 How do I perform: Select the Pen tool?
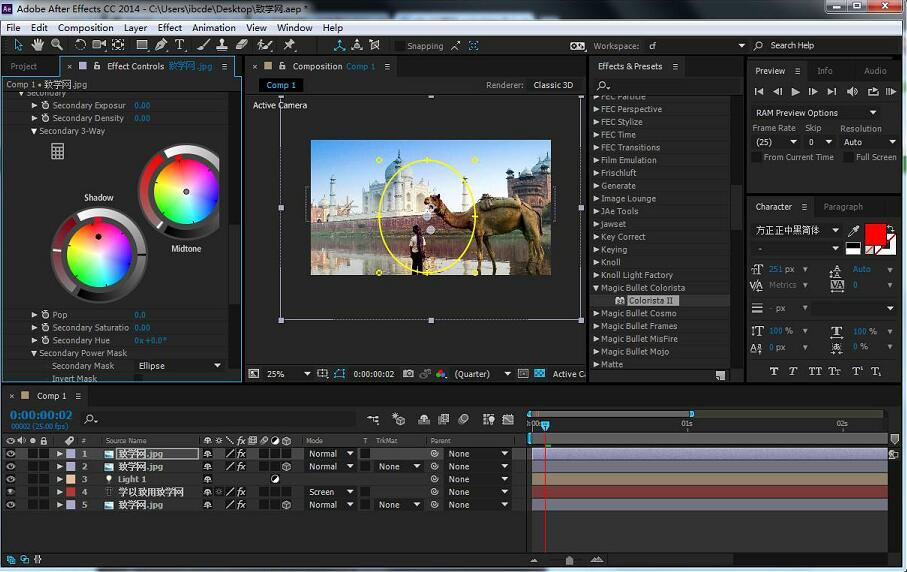161,45
